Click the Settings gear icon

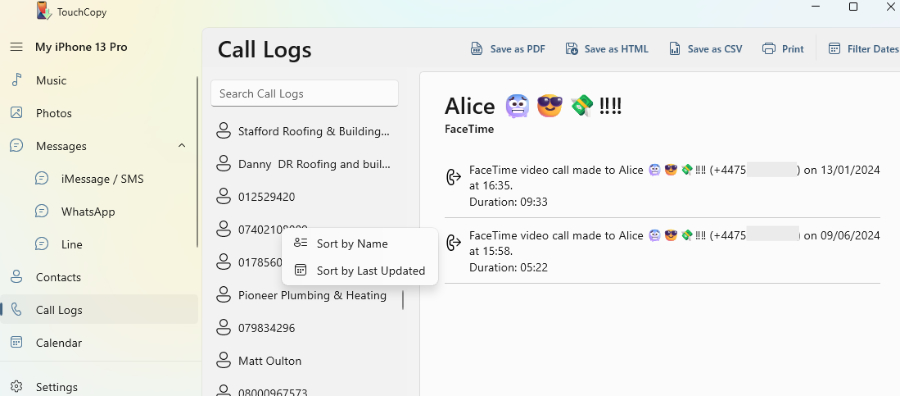[x=17, y=387]
